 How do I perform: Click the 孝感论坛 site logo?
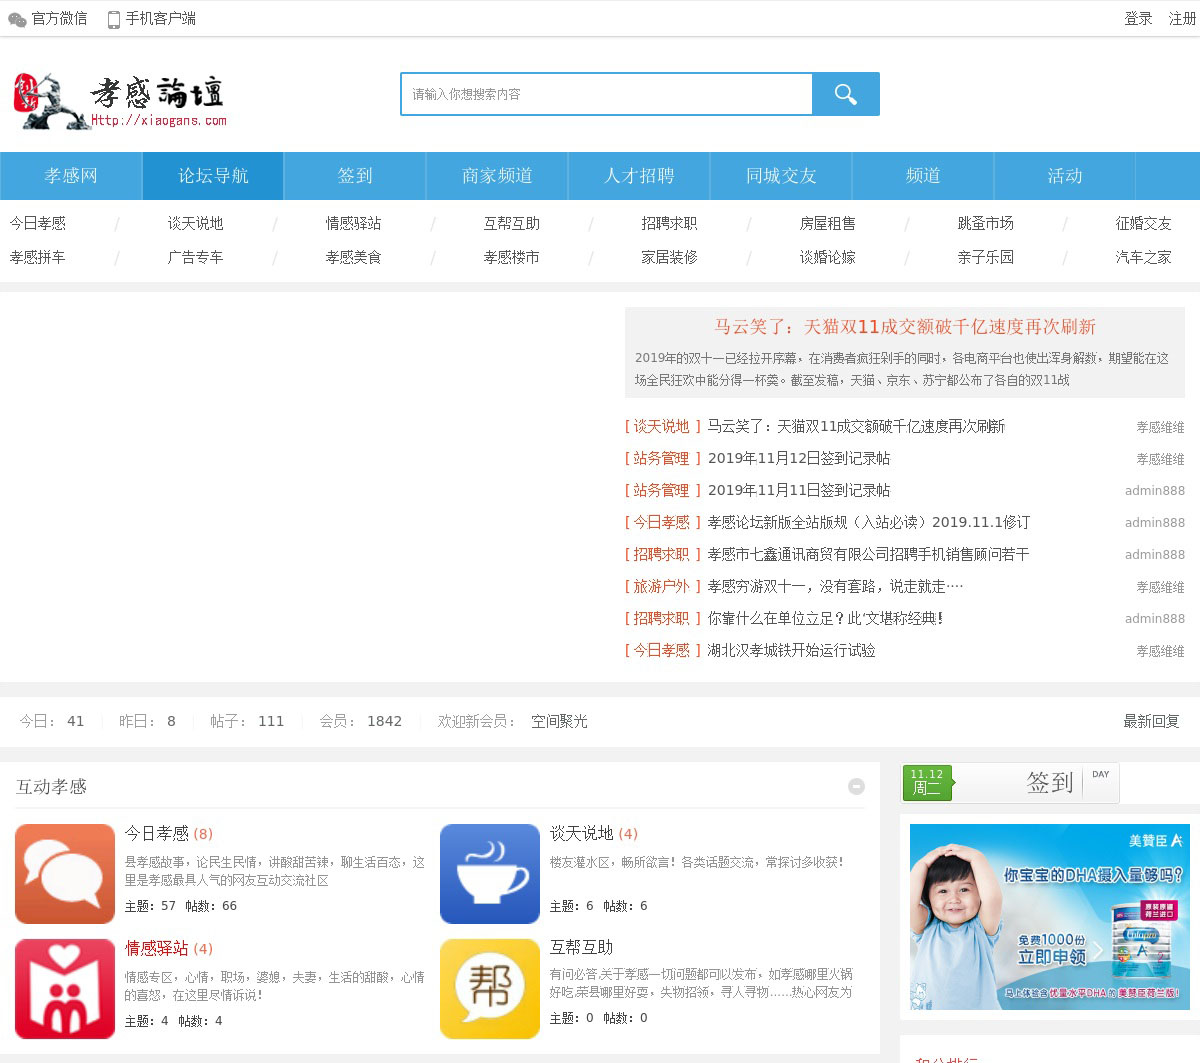[120, 100]
